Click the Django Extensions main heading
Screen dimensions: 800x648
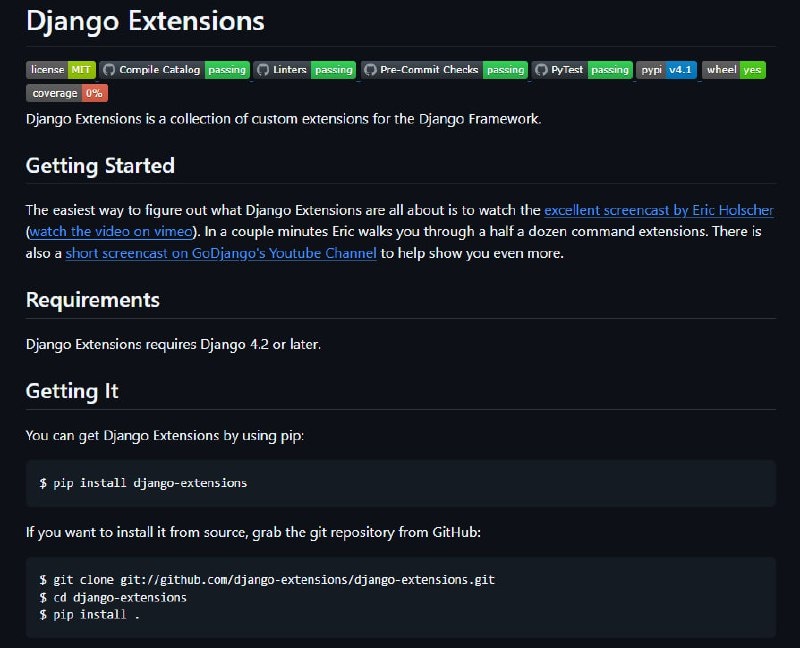(x=145, y=21)
